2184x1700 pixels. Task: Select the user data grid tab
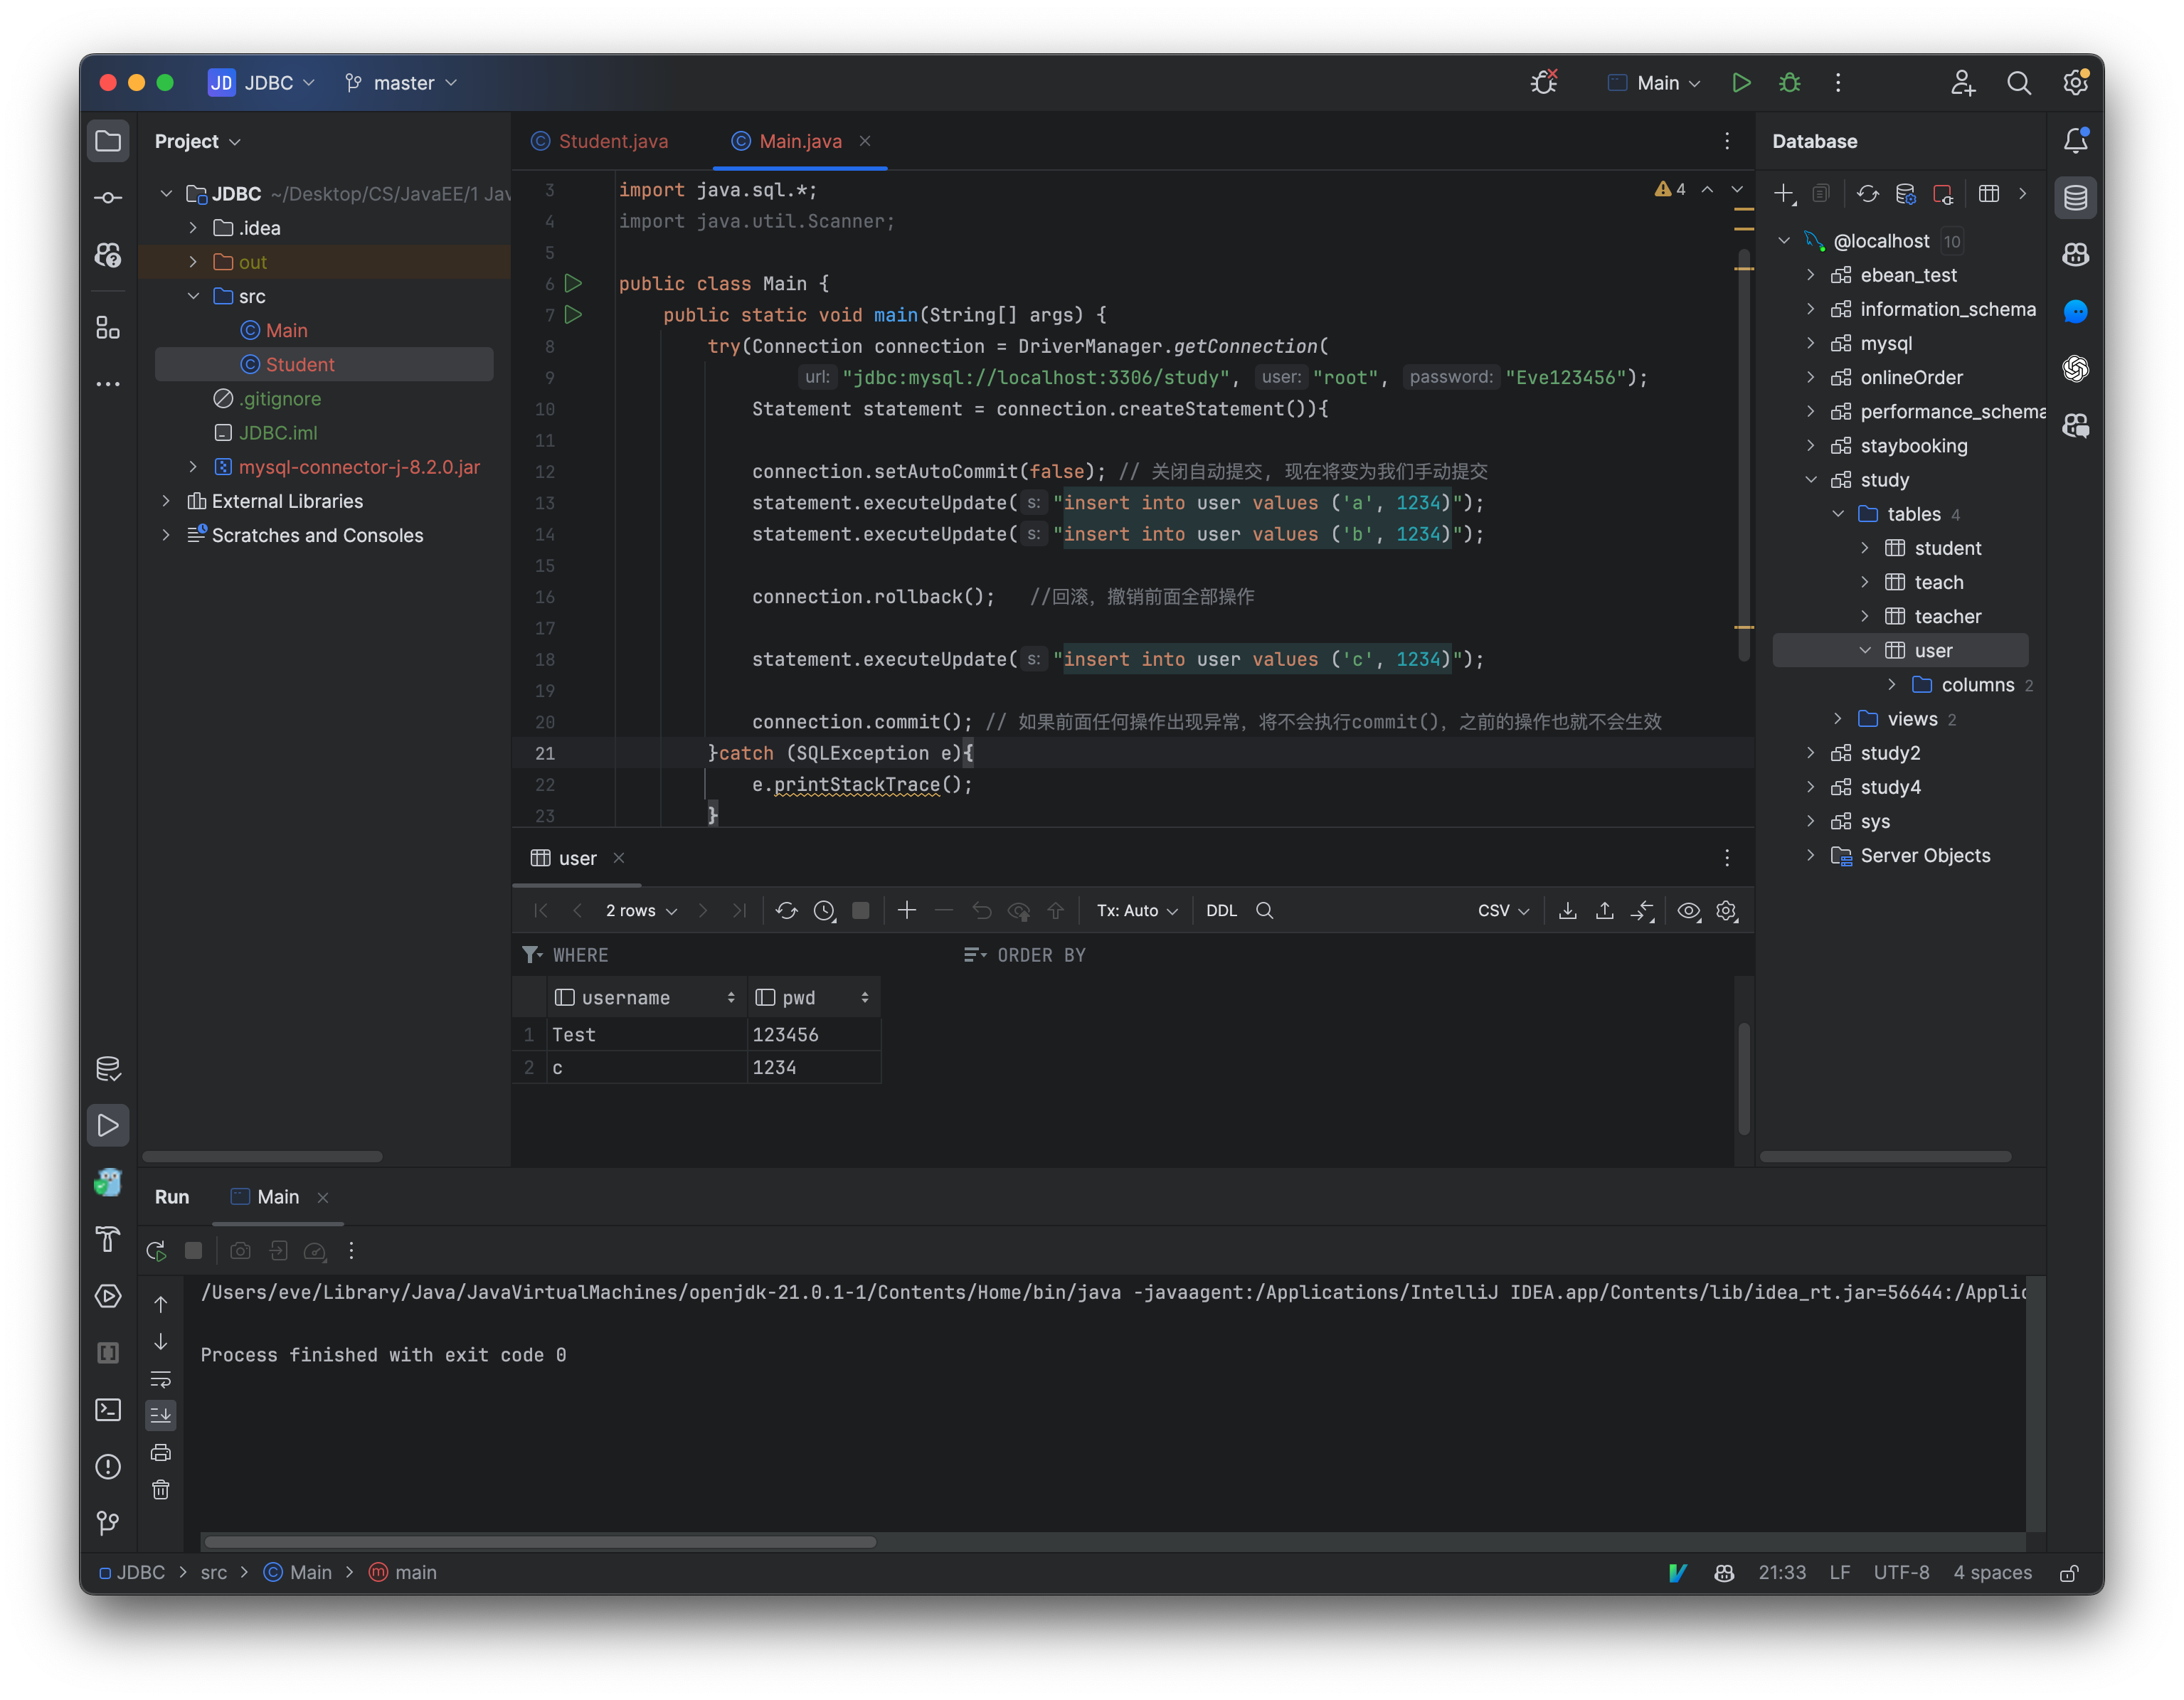point(576,858)
